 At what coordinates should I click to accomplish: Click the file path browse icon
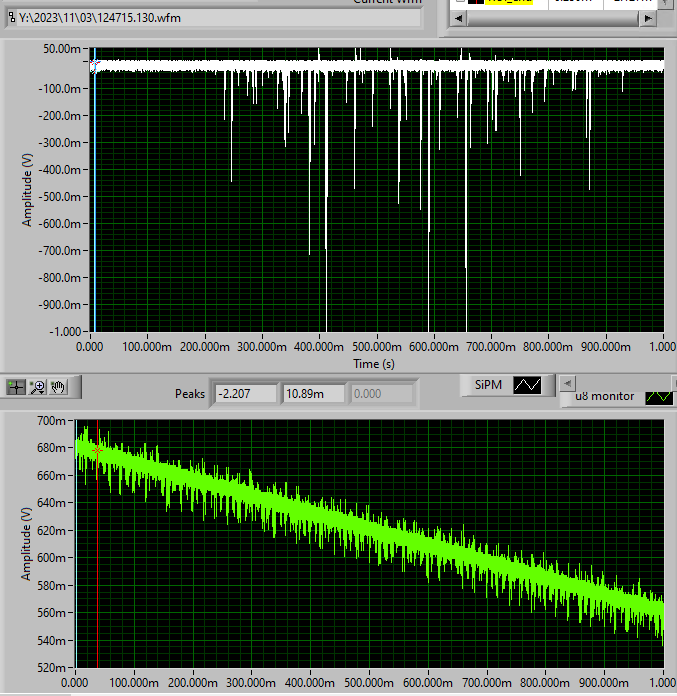click(x=12, y=18)
